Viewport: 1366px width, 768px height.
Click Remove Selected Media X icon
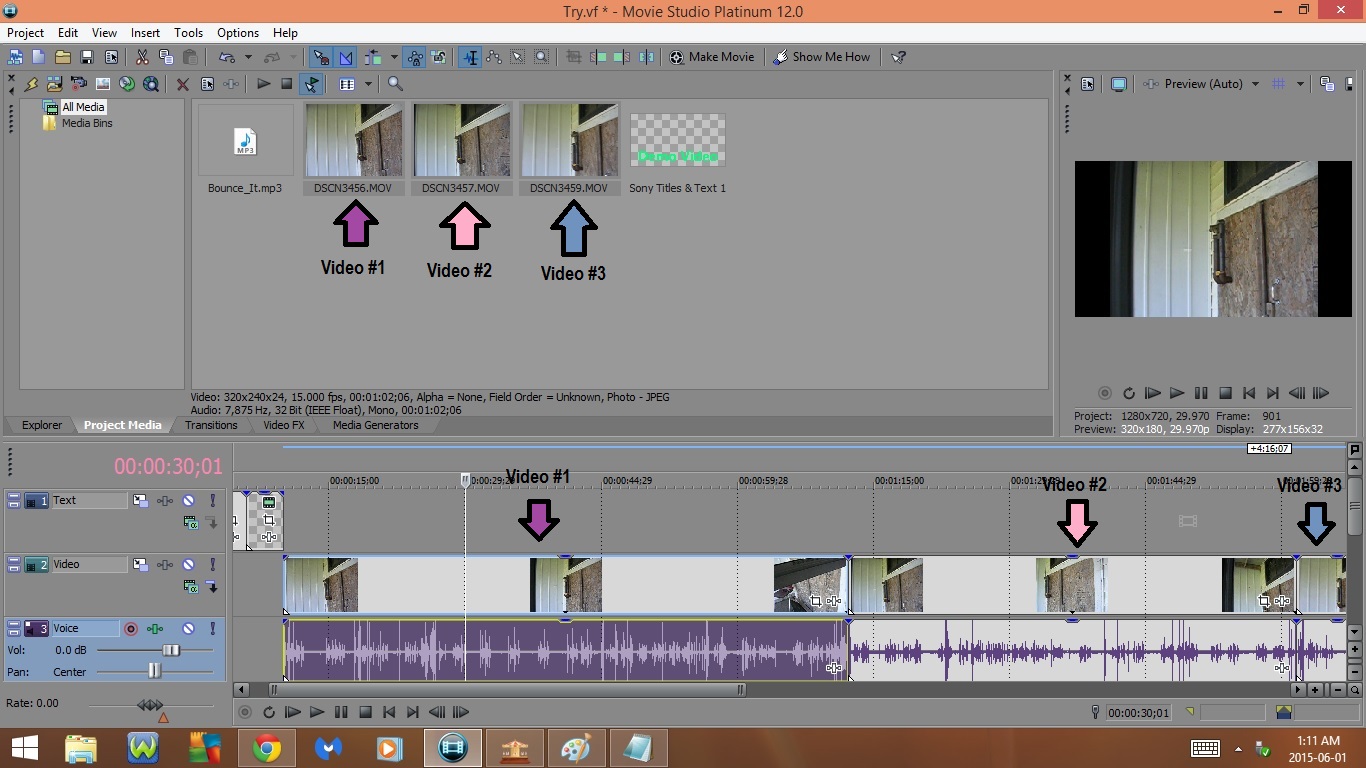[x=182, y=84]
